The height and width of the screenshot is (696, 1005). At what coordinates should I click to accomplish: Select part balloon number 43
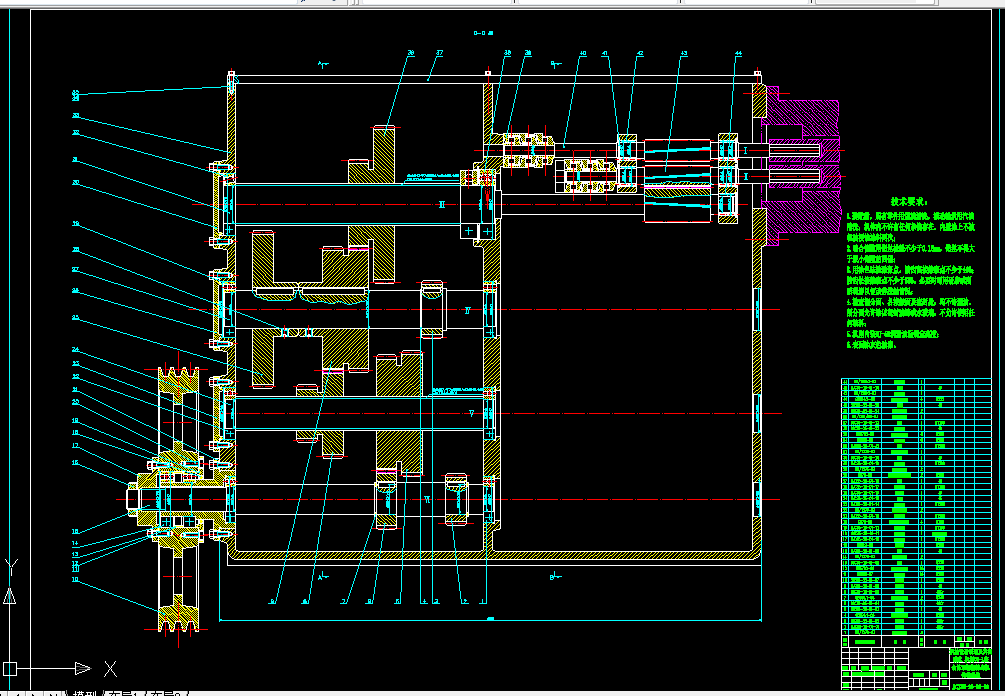[684, 54]
